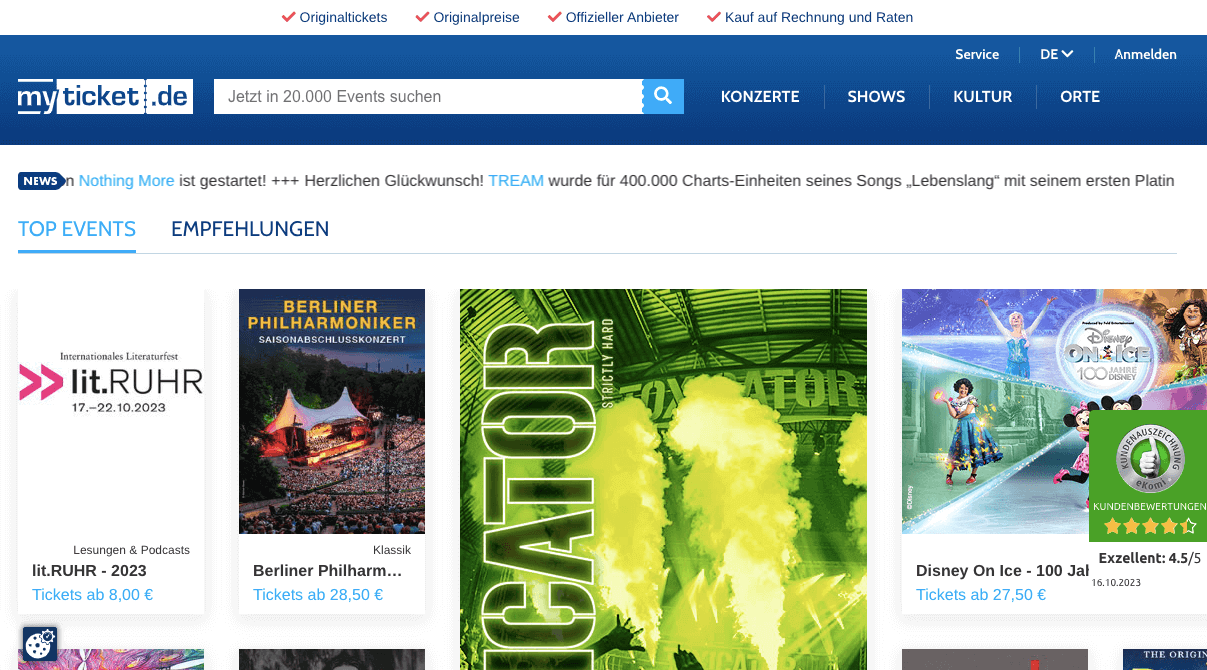Screen dimensions: 1207x670
Task: Open the Disney On Ice image
Action: (x=1054, y=411)
